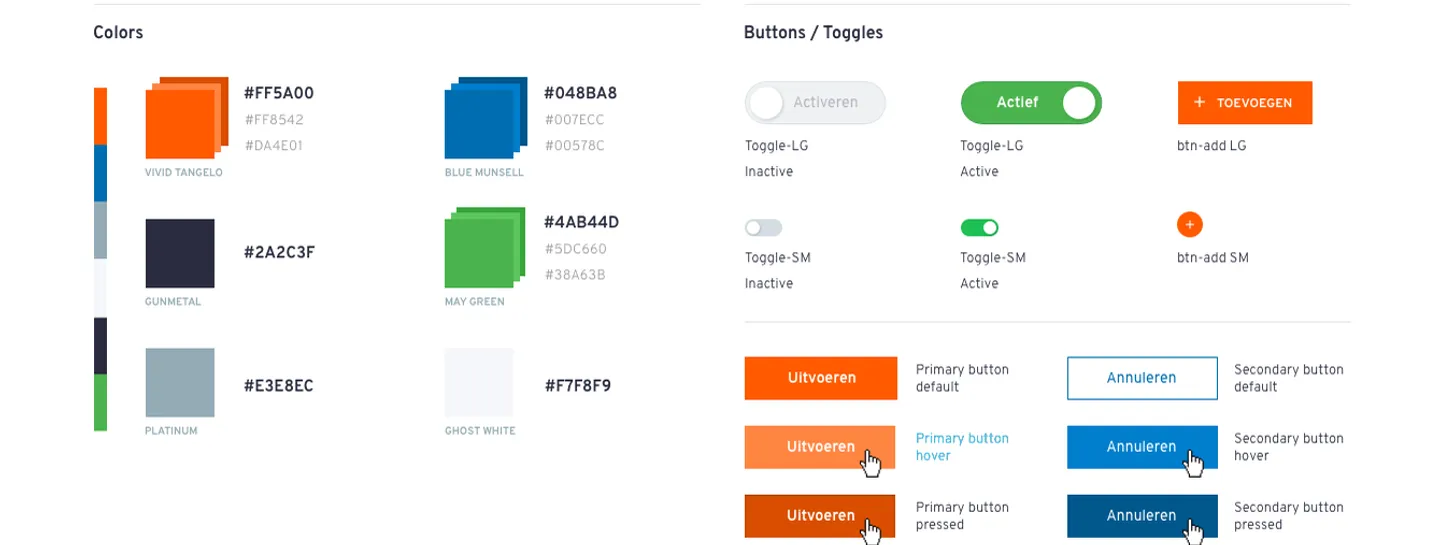Choose the Ghost White color swatch
The height and width of the screenshot is (545, 1454).
coord(479,383)
